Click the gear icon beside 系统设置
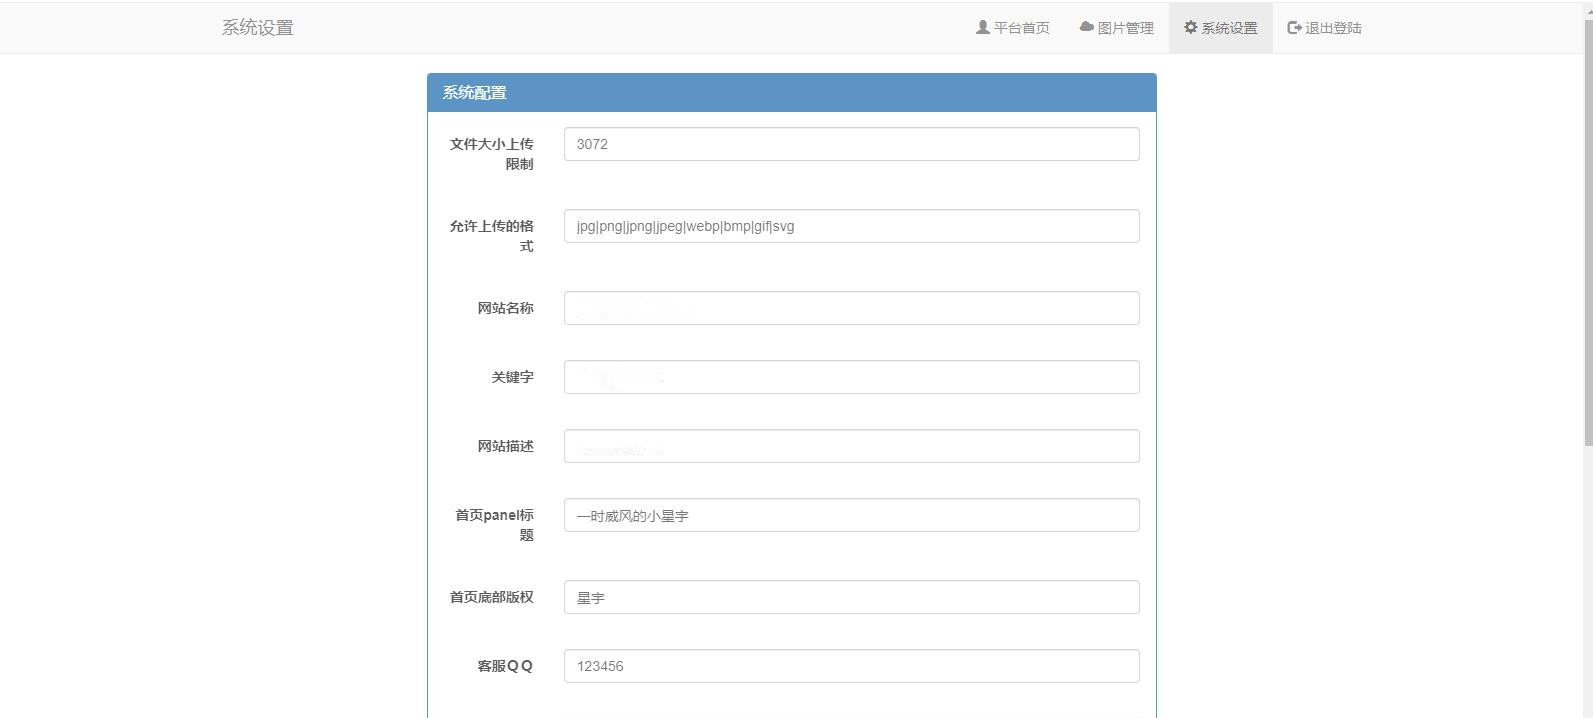The width and height of the screenshot is (1593, 718). (x=1190, y=27)
